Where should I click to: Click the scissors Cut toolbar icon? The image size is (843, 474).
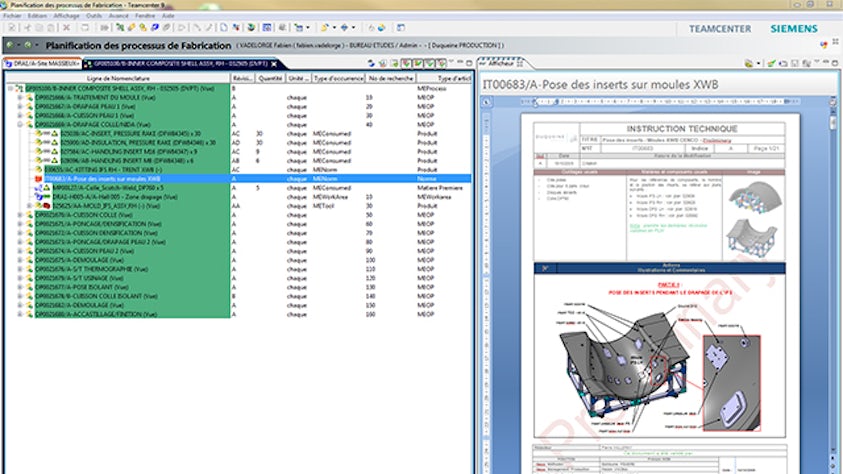tap(27, 28)
